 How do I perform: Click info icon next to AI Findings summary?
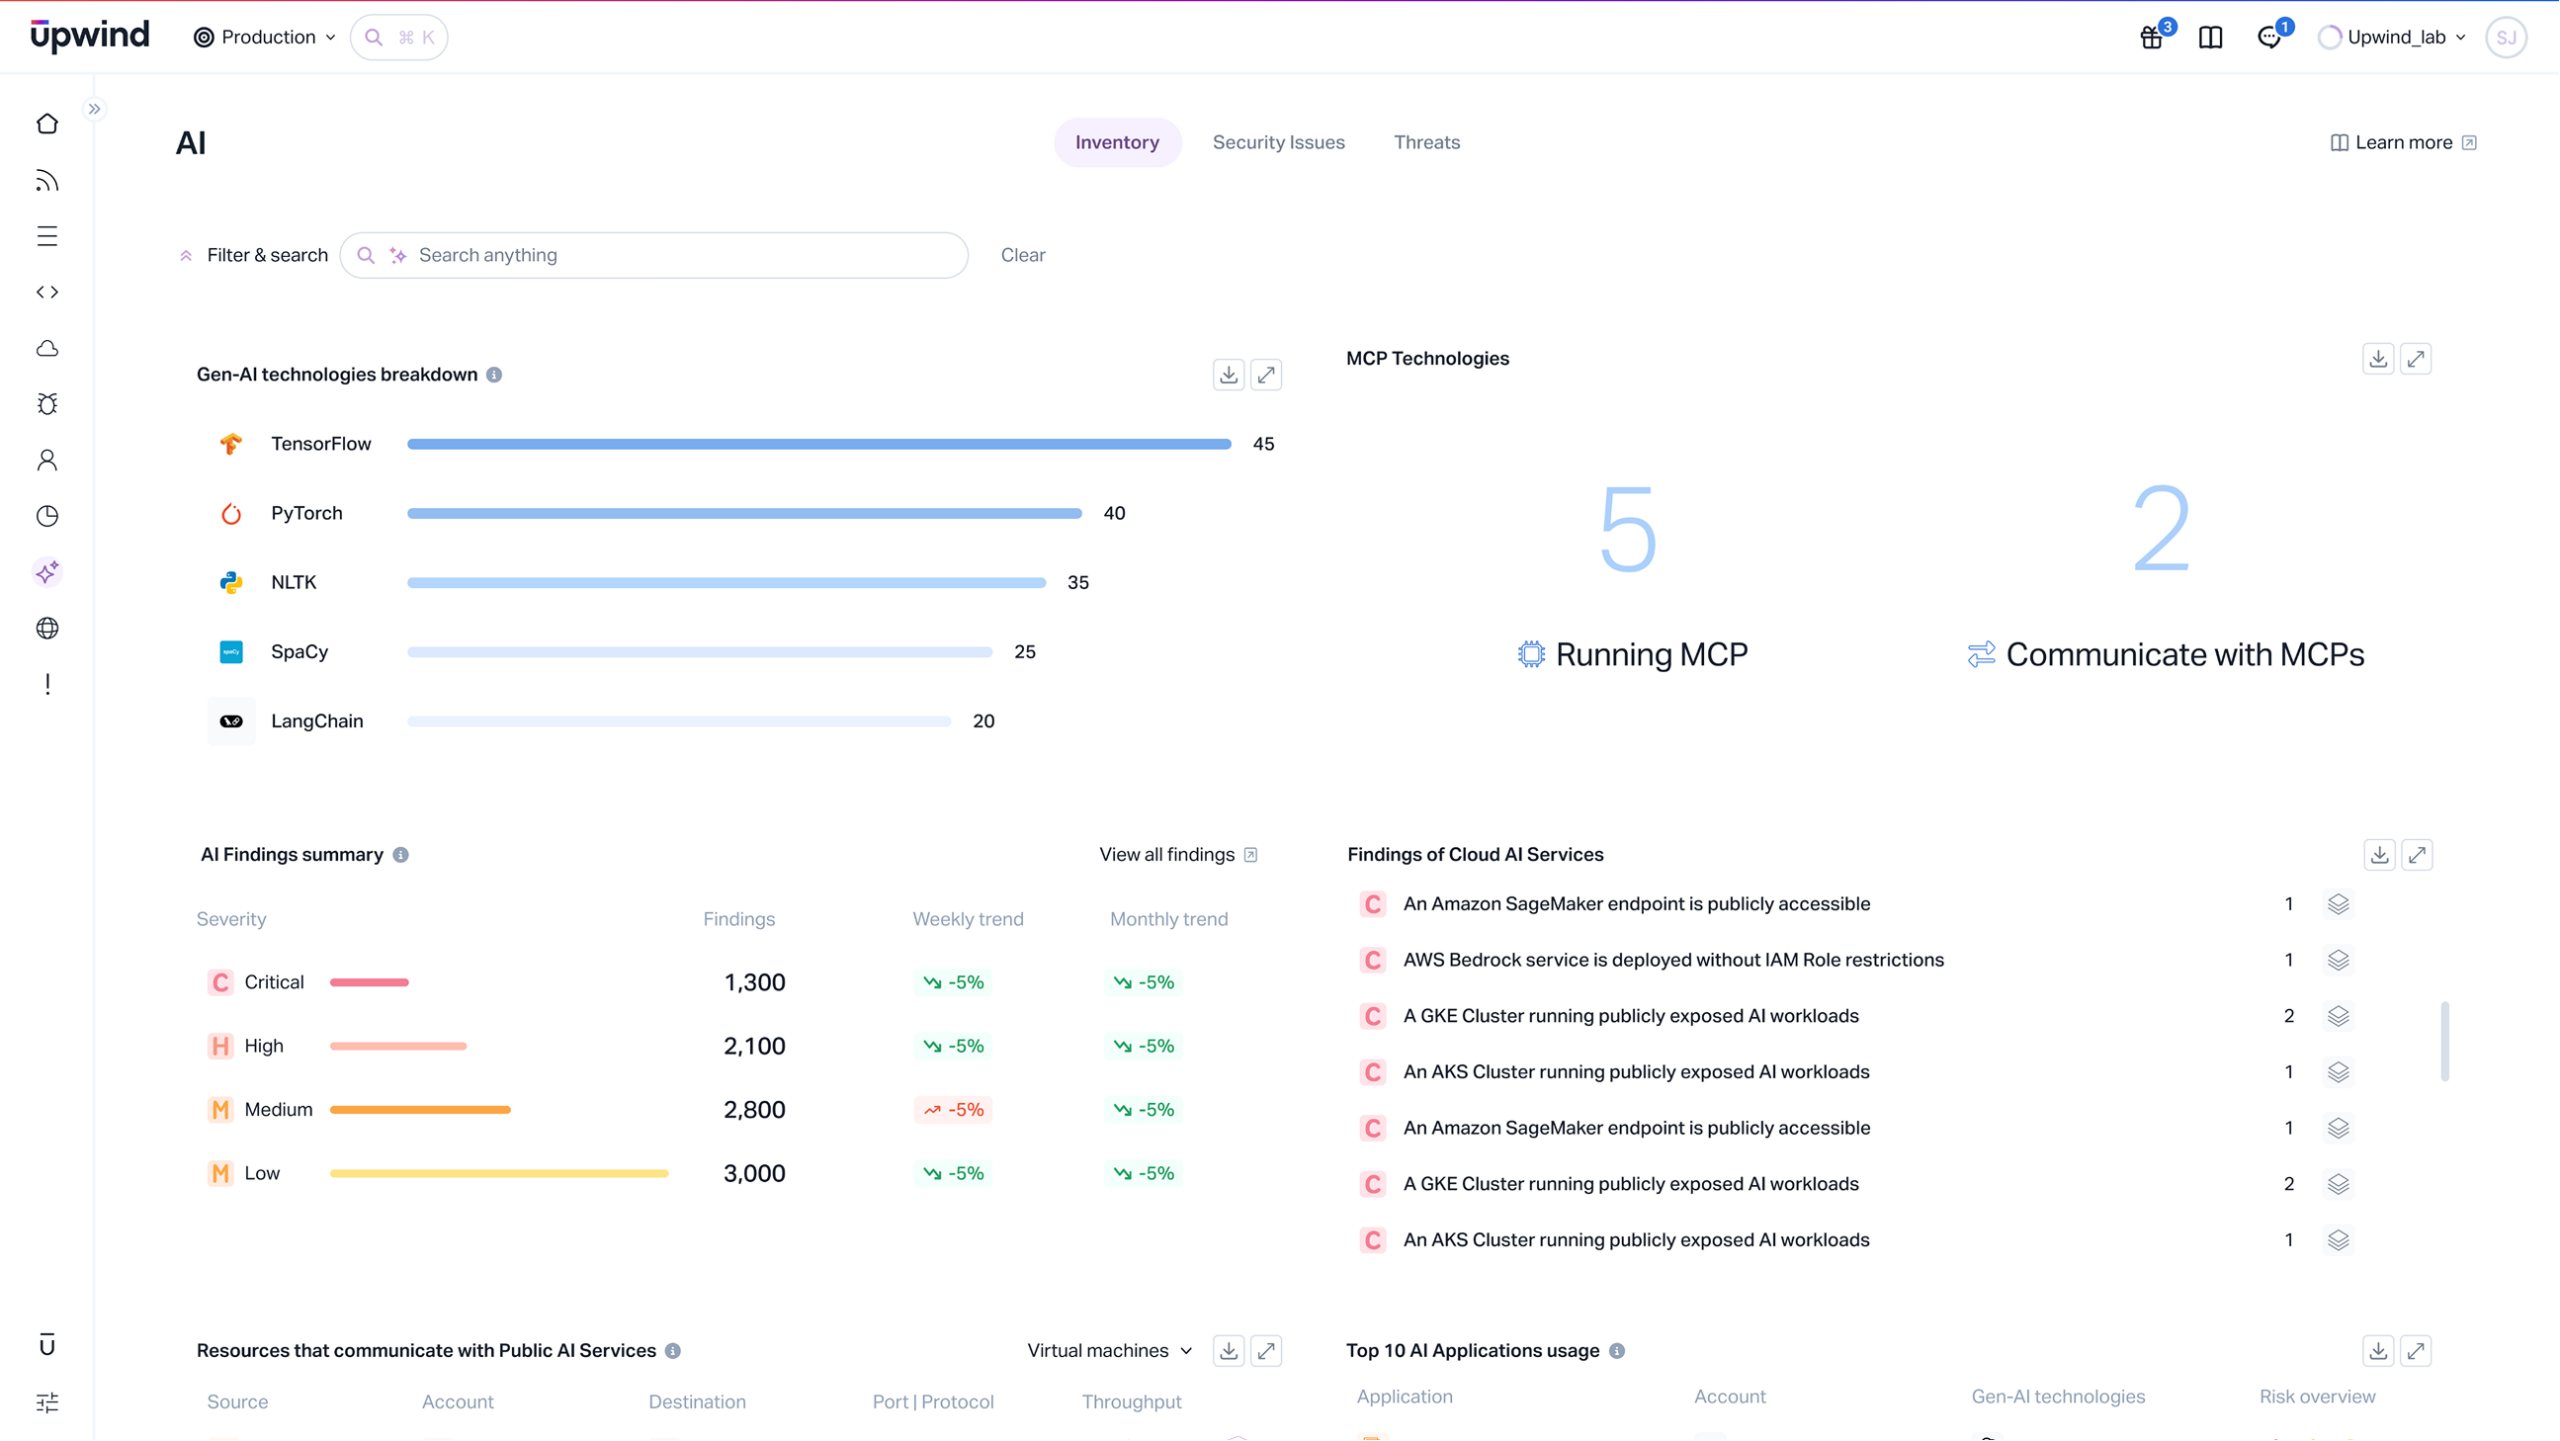401,855
